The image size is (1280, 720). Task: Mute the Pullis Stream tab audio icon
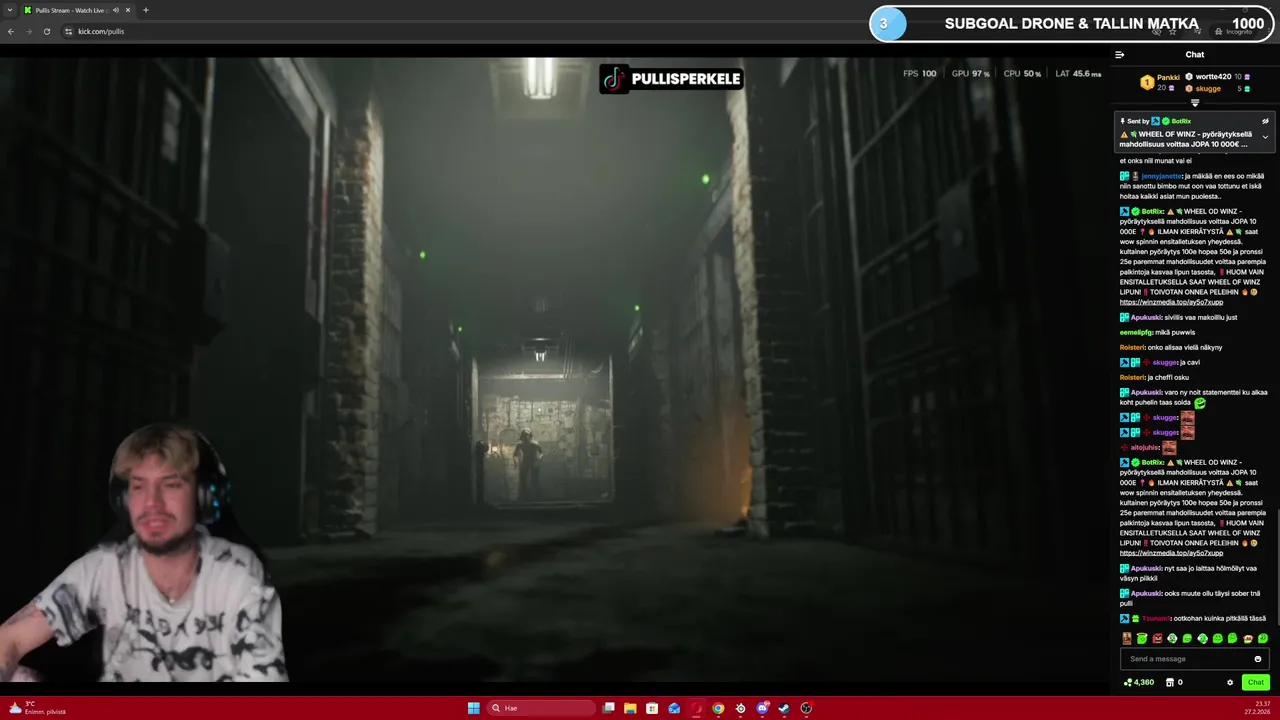(x=116, y=10)
